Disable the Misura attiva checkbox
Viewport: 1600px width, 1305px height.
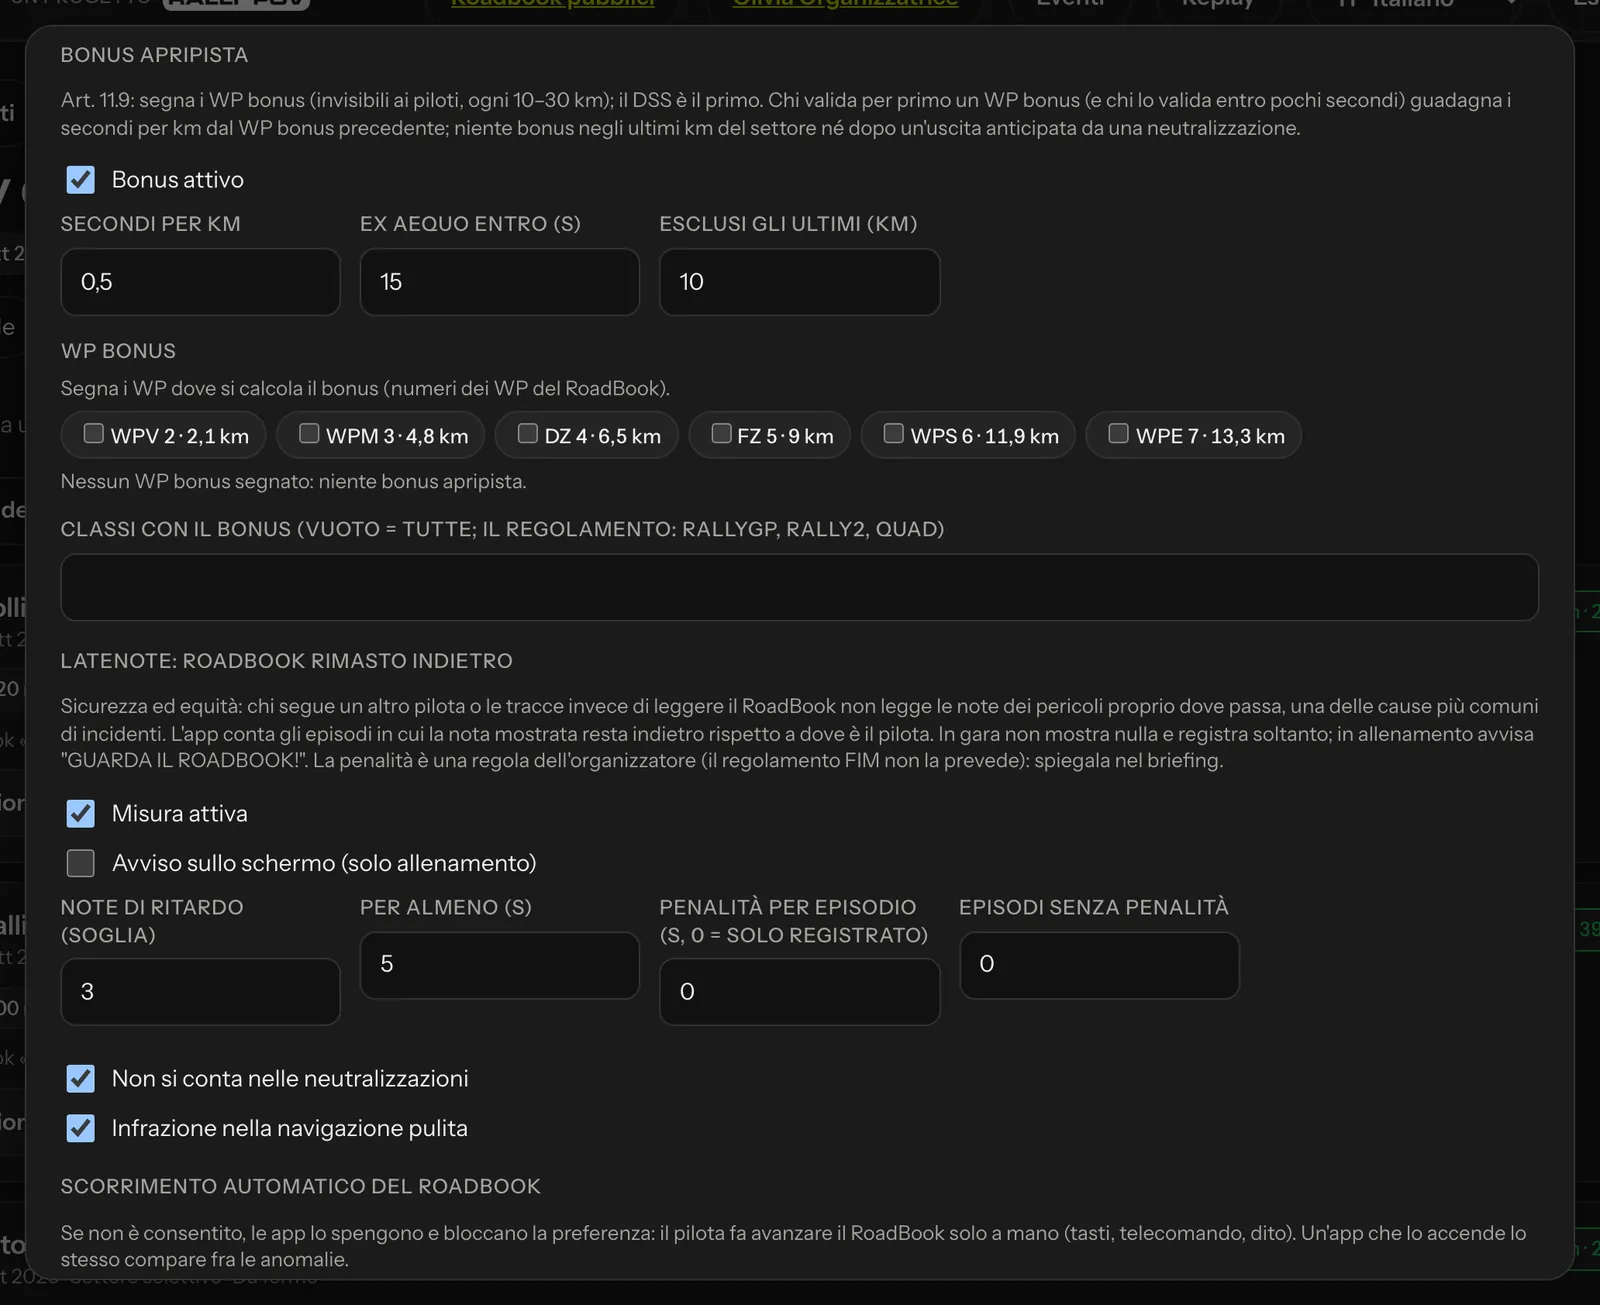(x=81, y=814)
